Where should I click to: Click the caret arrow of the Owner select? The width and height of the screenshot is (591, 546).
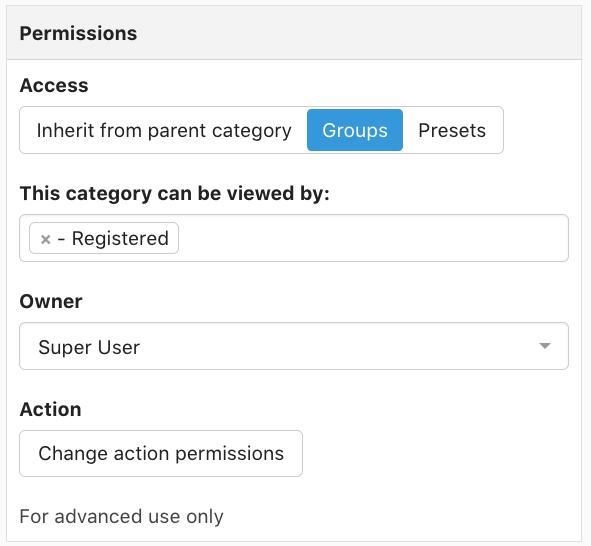[x=545, y=346]
